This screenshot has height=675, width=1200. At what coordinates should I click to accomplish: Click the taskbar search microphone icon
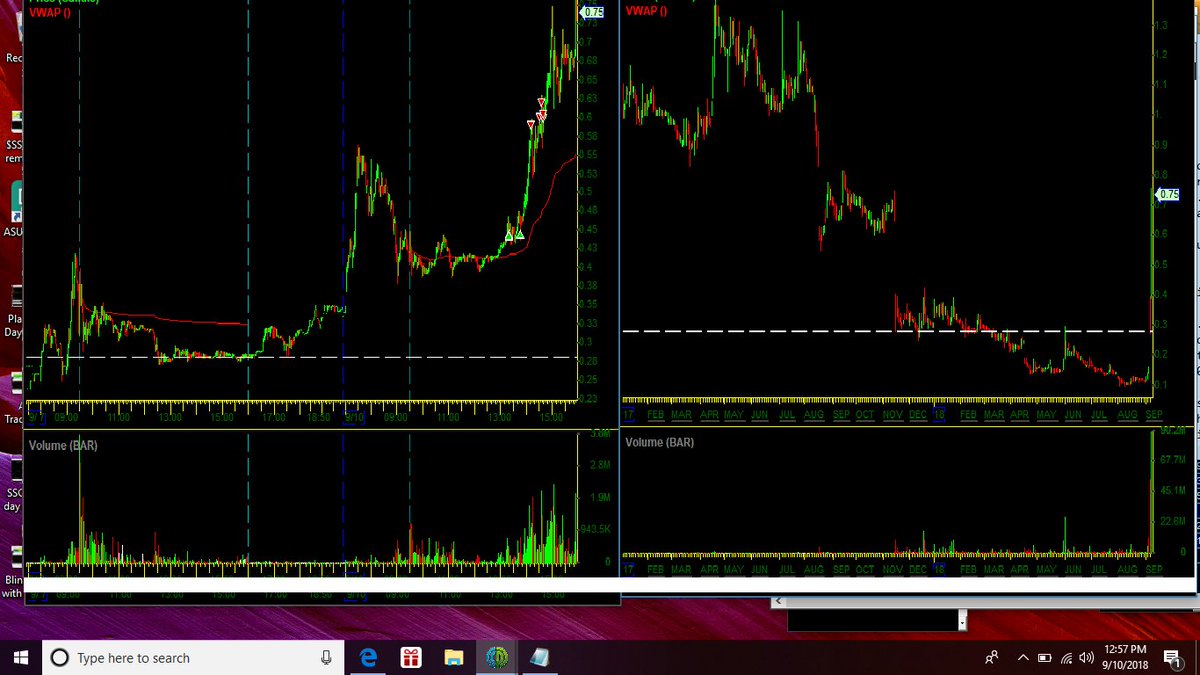click(326, 658)
